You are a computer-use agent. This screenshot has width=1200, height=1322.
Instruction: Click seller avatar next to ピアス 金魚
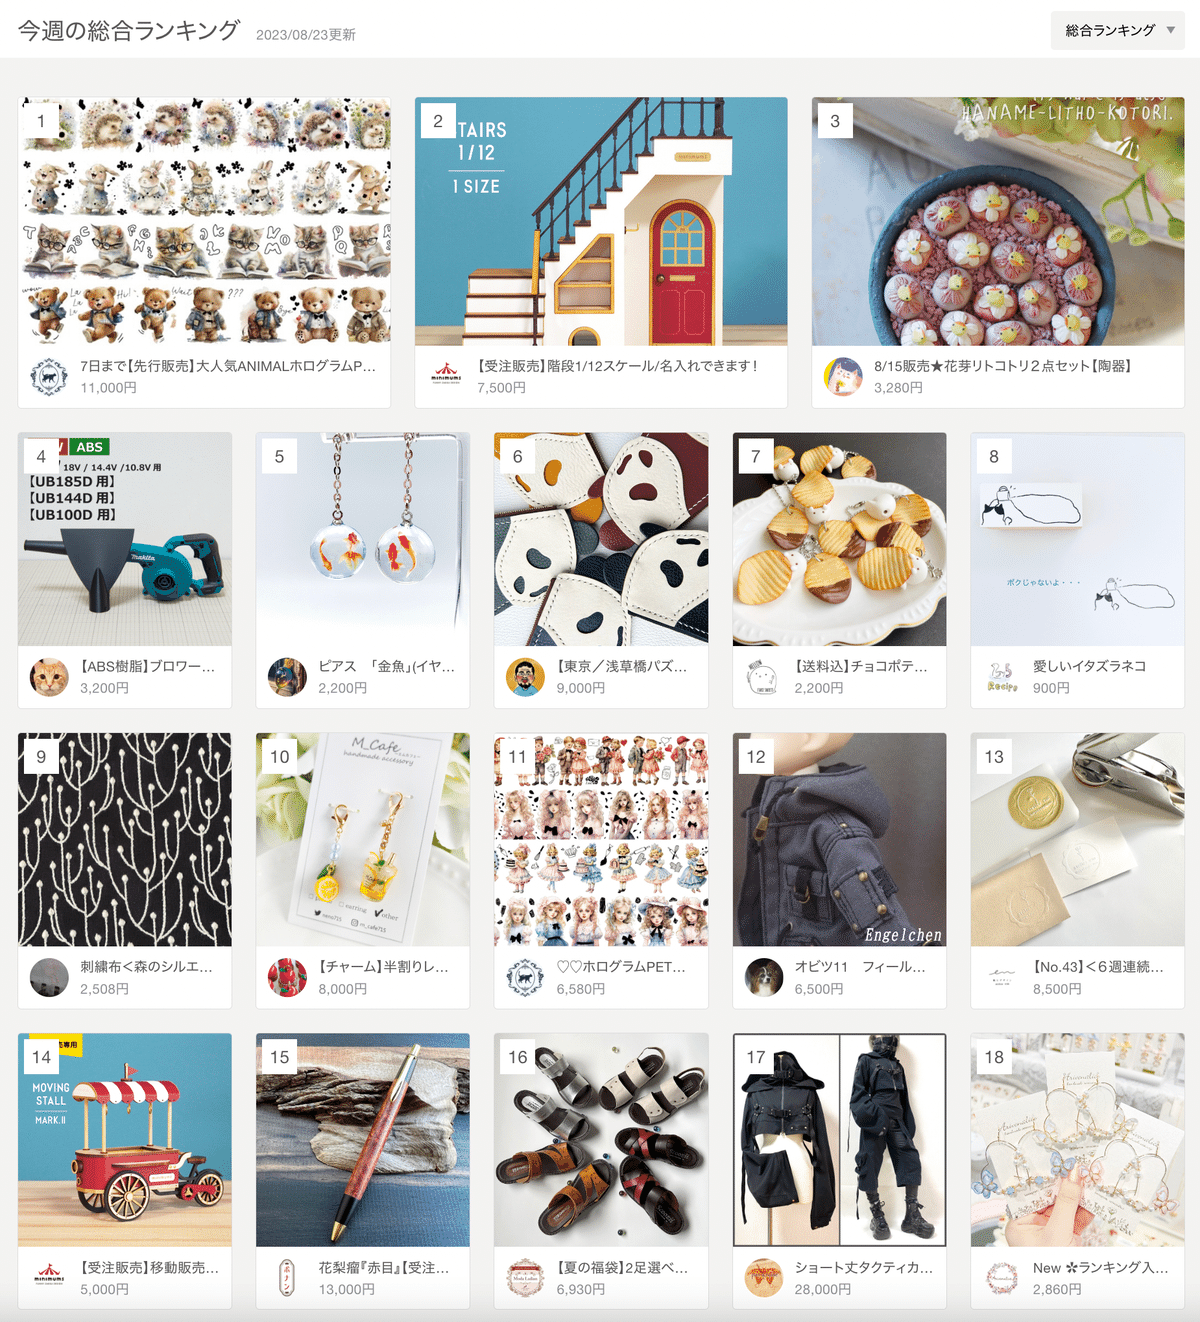287,677
